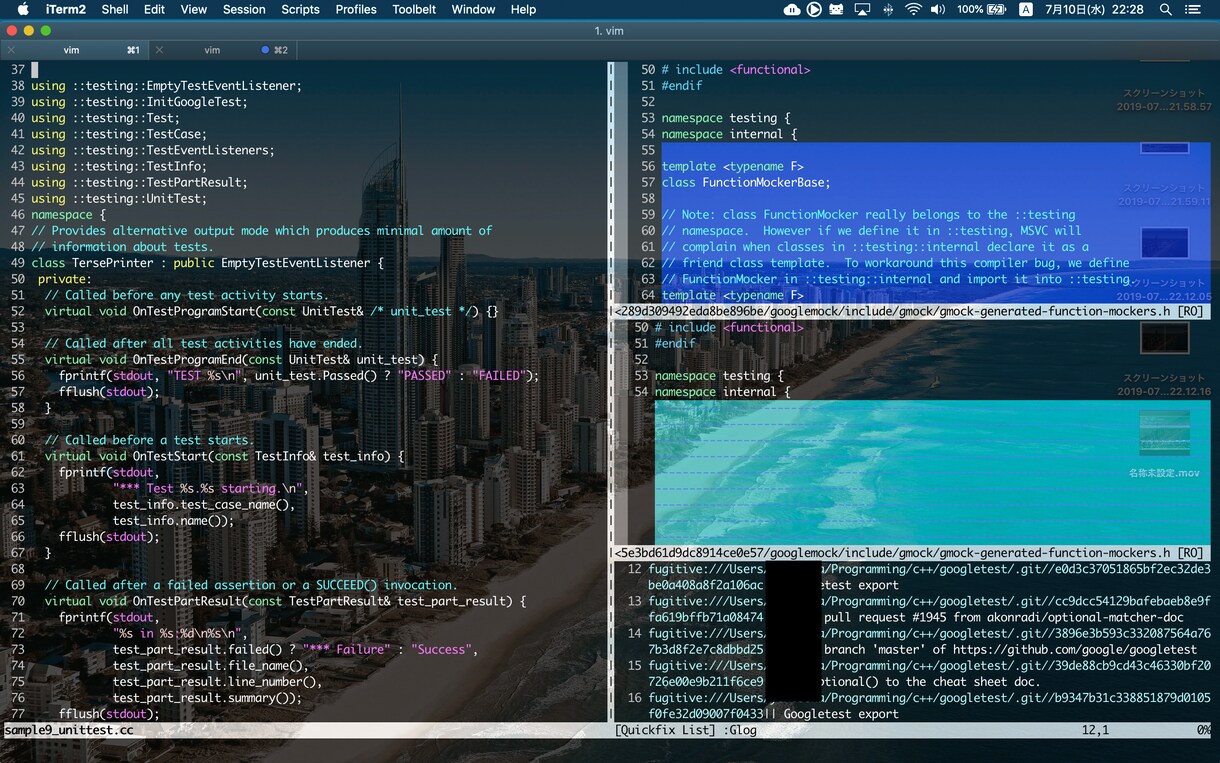Open the battery status menu
This screenshot has height=763, width=1220.
982,9
